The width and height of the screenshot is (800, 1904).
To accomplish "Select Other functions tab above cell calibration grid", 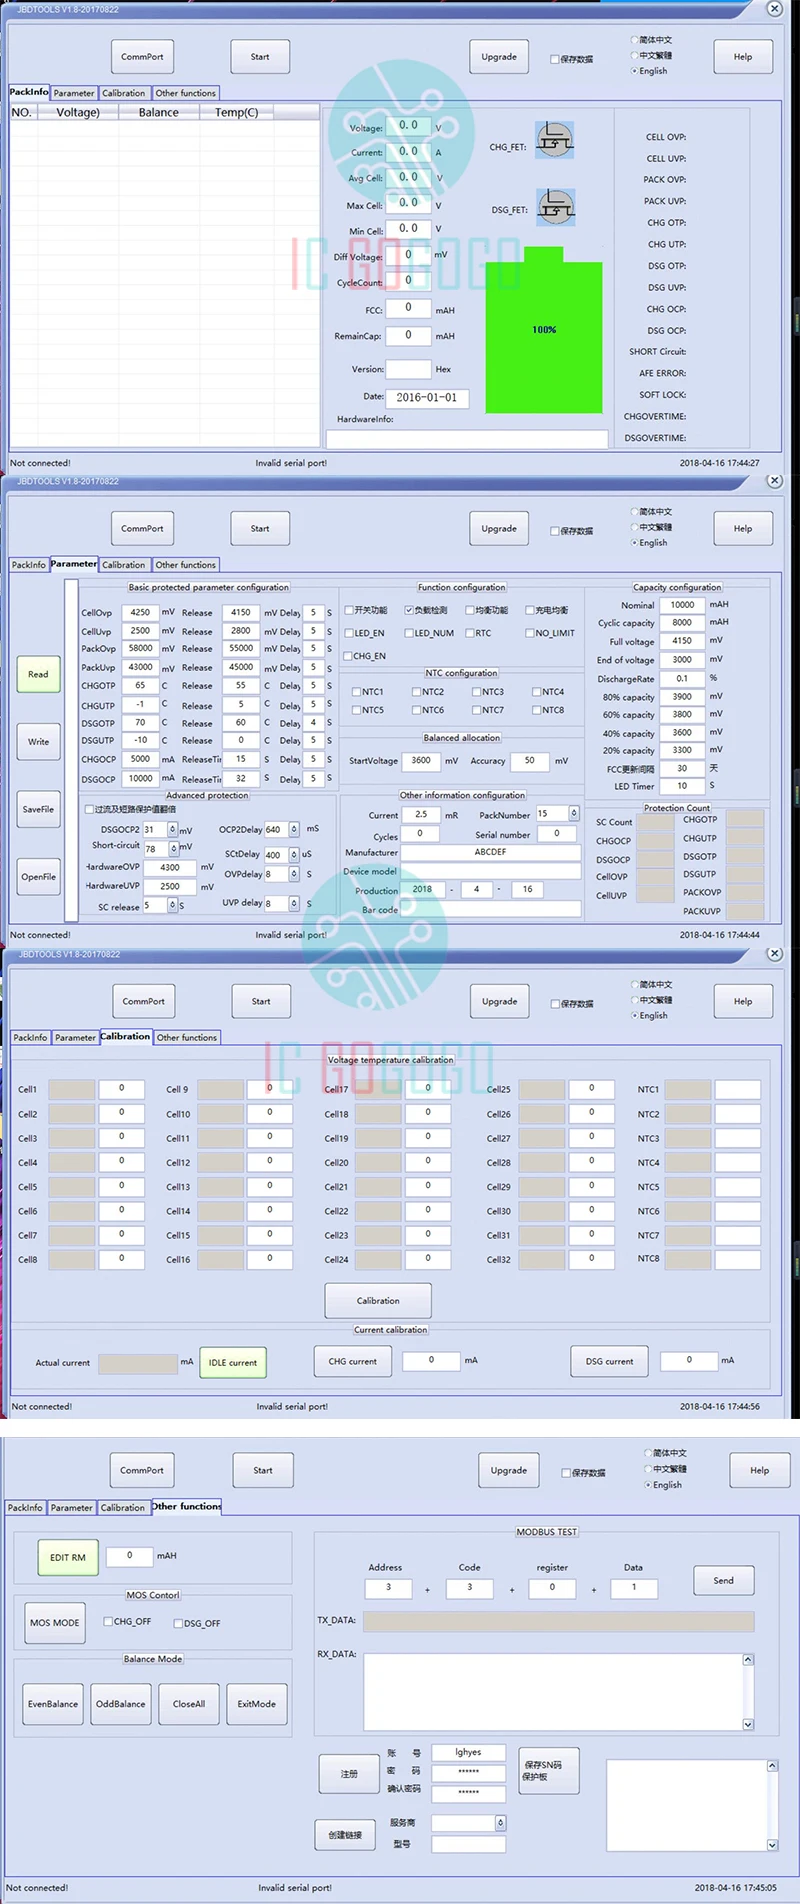I will pos(186,1037).
